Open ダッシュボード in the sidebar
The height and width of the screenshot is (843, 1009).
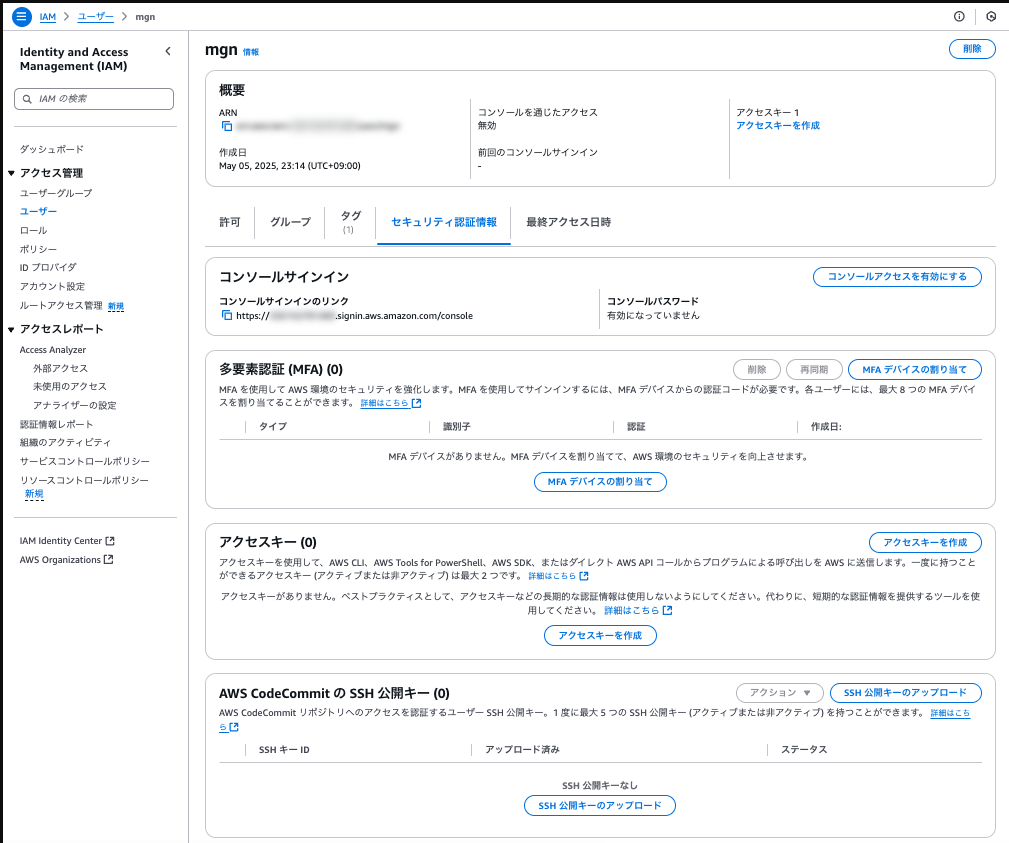click(x=51, y=149)
